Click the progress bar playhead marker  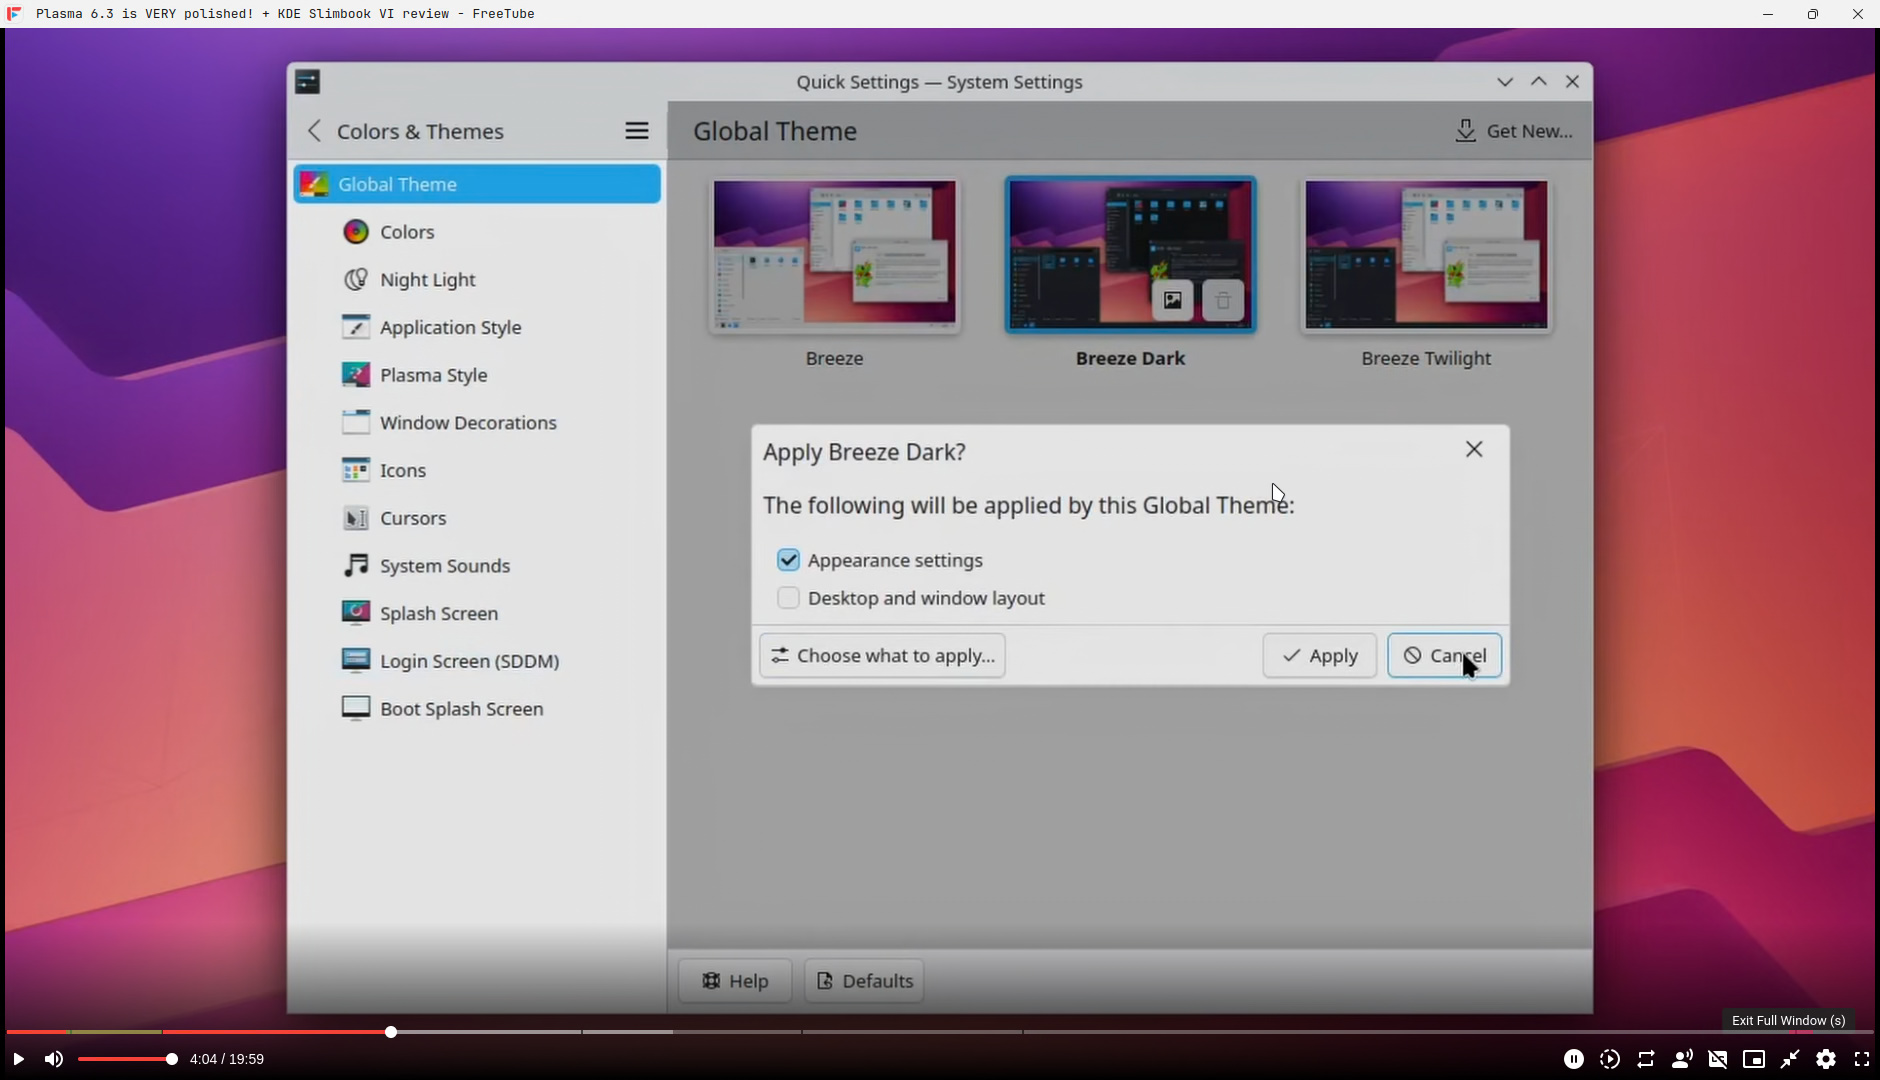pos(391,1031)
